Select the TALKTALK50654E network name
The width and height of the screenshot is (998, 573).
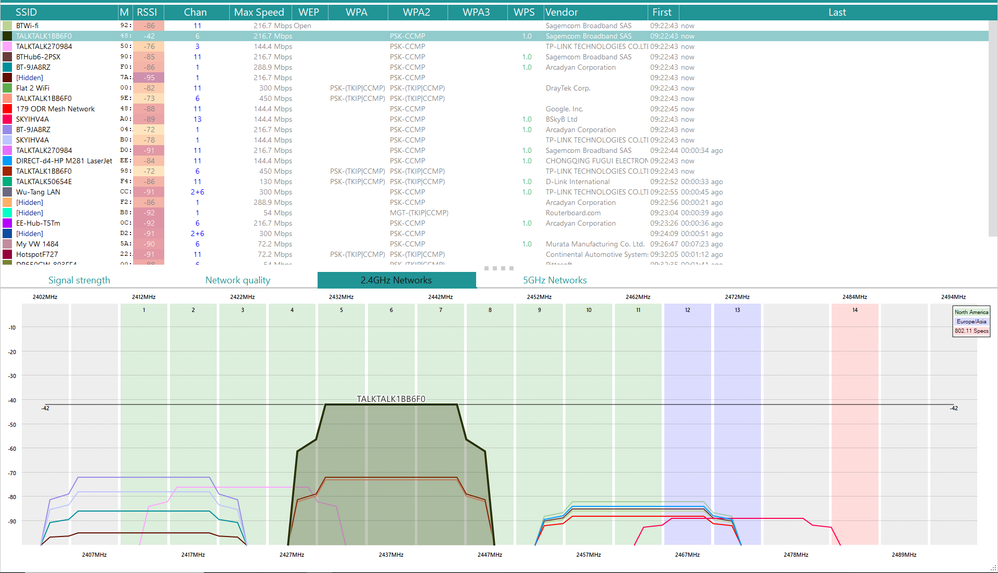tap(44, 181)
